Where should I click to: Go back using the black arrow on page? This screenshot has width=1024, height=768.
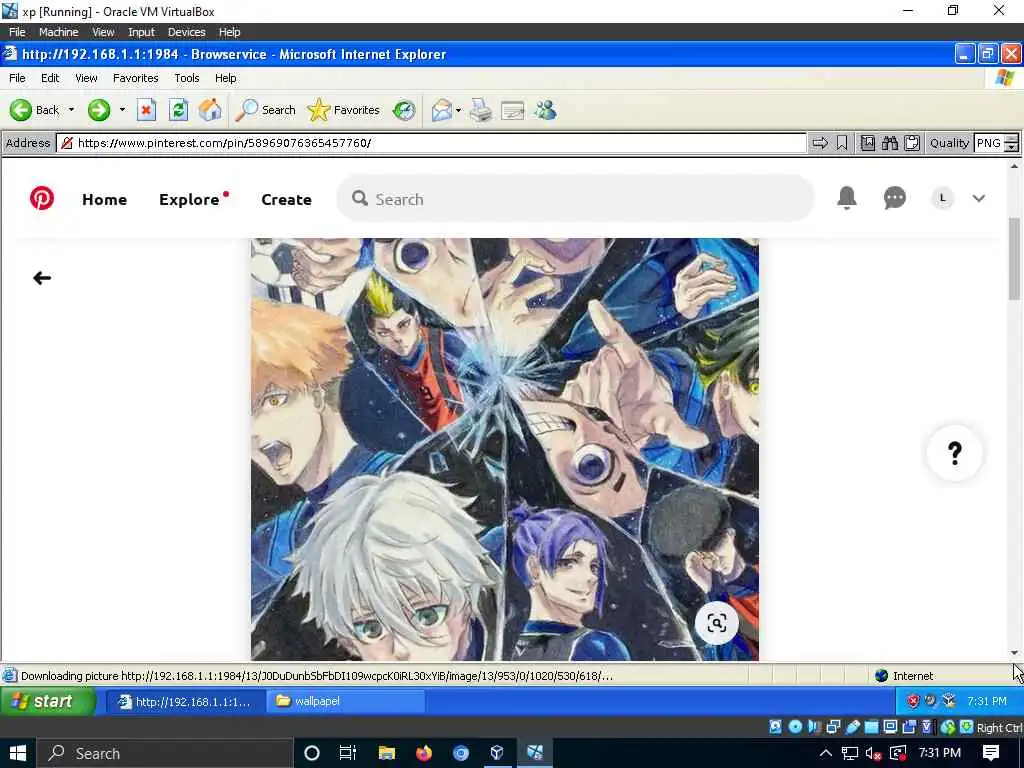click(x=42, y=278)
